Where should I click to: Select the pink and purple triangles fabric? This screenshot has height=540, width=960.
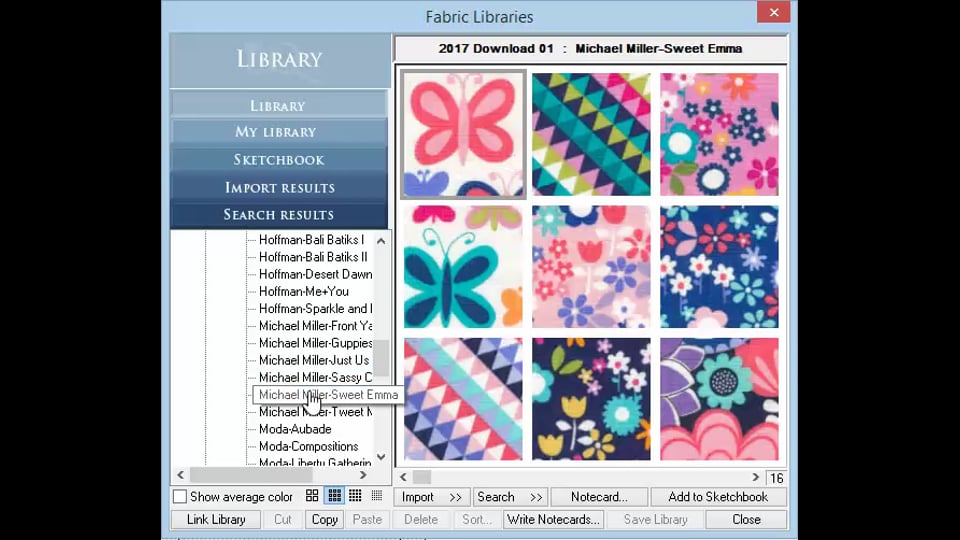pyautogui.click(x=463, y=399)
